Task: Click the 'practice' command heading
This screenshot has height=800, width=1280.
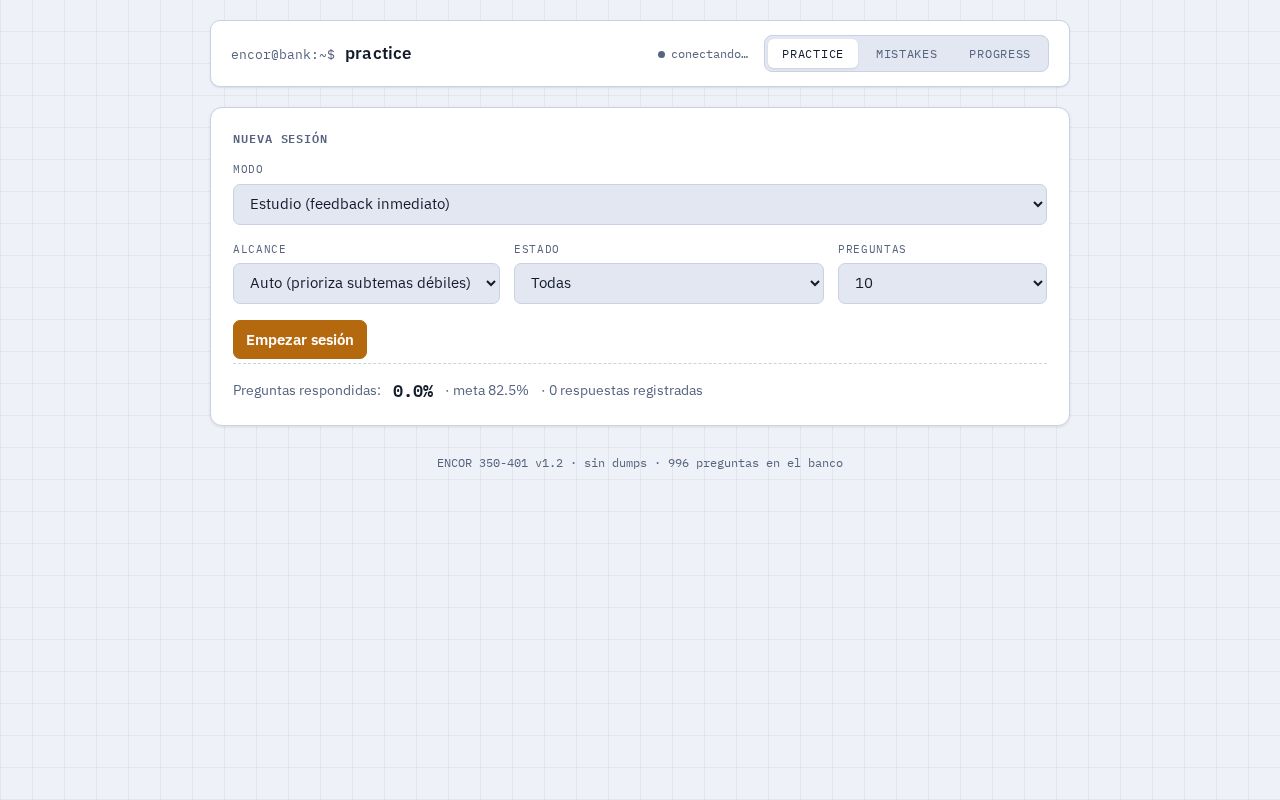Action: [x=378, y=53]
